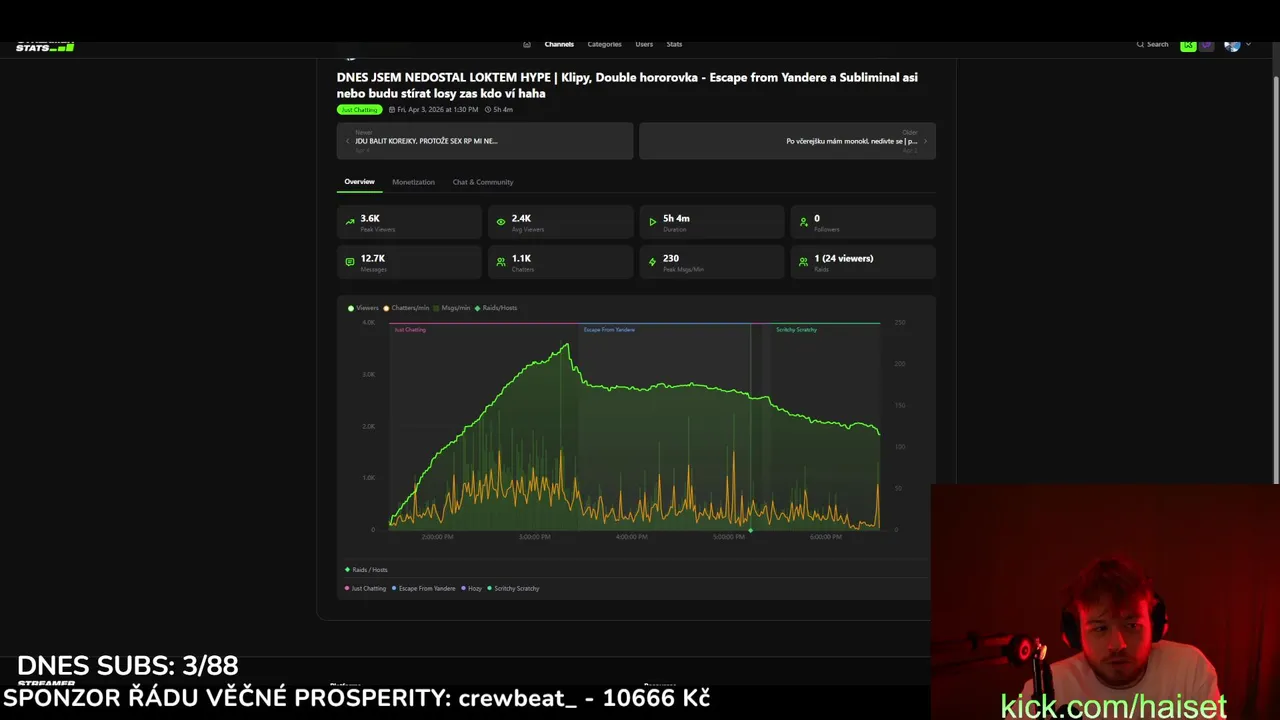Open the Channels menu item

click(559, 44)
